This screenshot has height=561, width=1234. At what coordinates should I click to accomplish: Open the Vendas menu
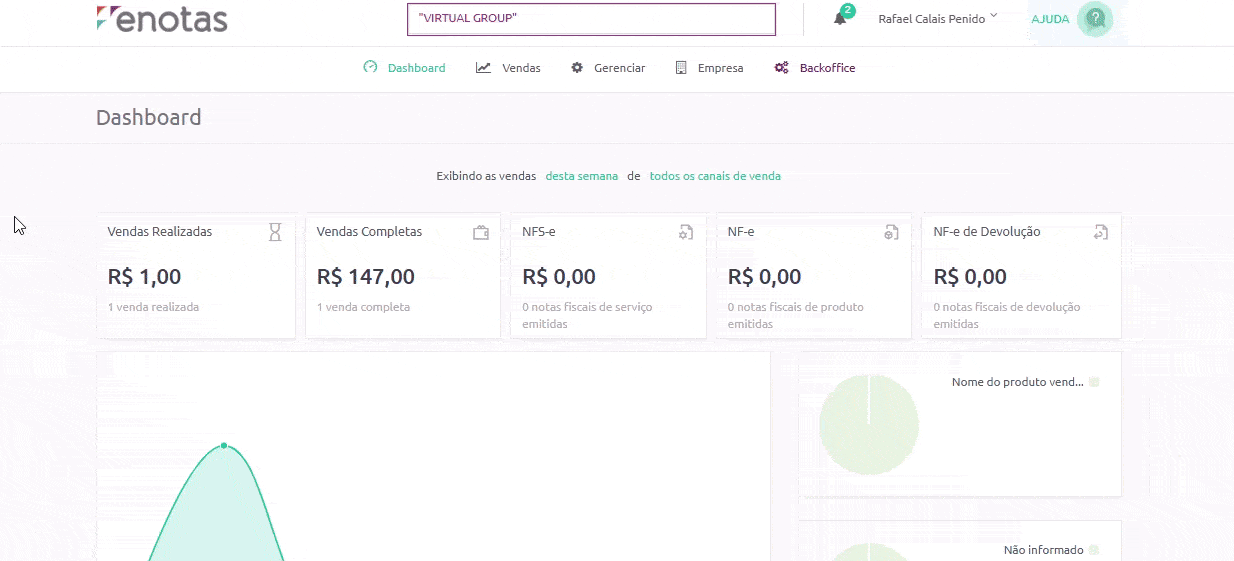(x=509, y=68)
